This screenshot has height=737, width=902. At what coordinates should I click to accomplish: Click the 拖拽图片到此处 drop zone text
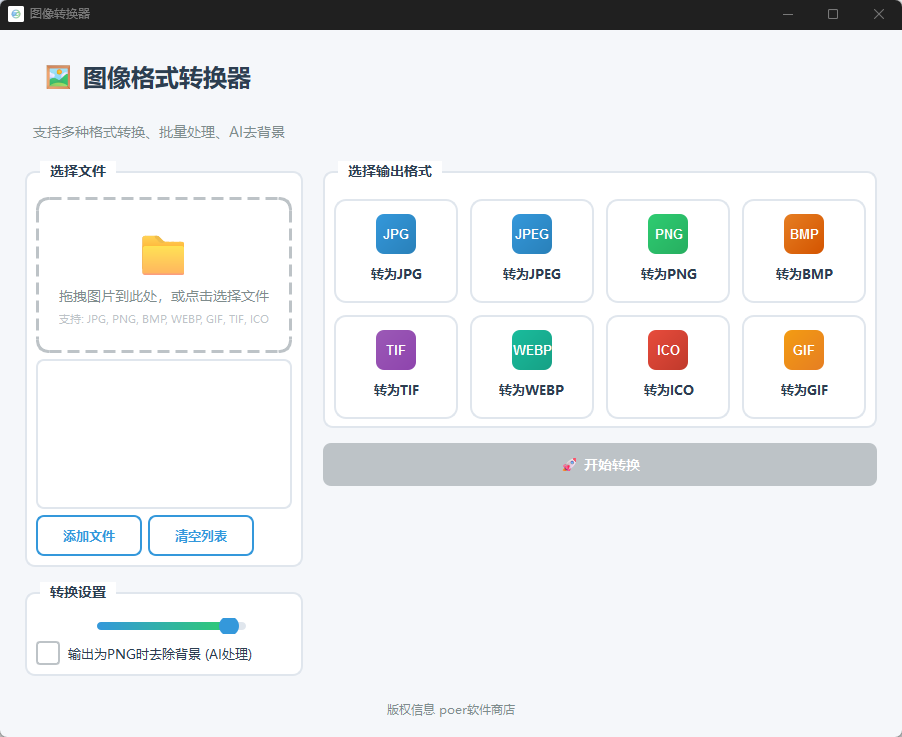pyautogui.click(x=163, y=296)
